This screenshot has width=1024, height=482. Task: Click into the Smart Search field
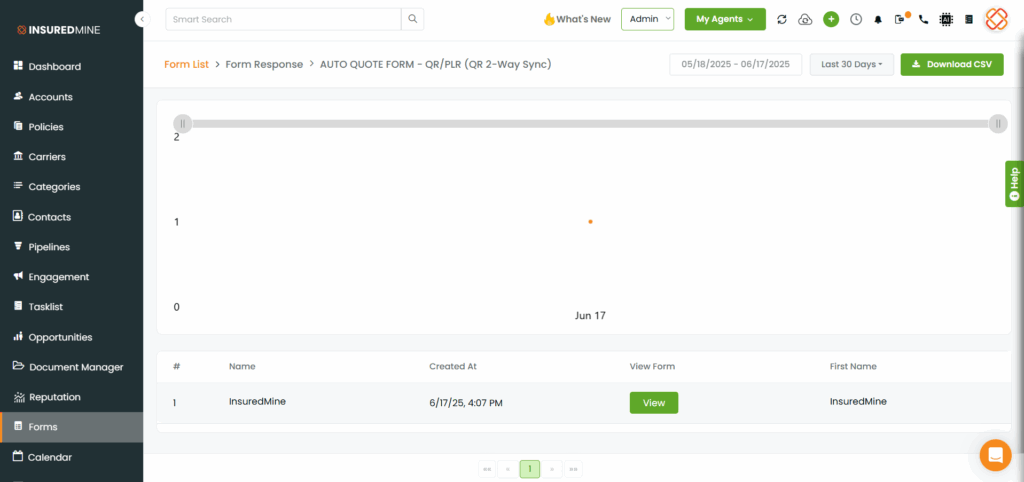[283, 19]
